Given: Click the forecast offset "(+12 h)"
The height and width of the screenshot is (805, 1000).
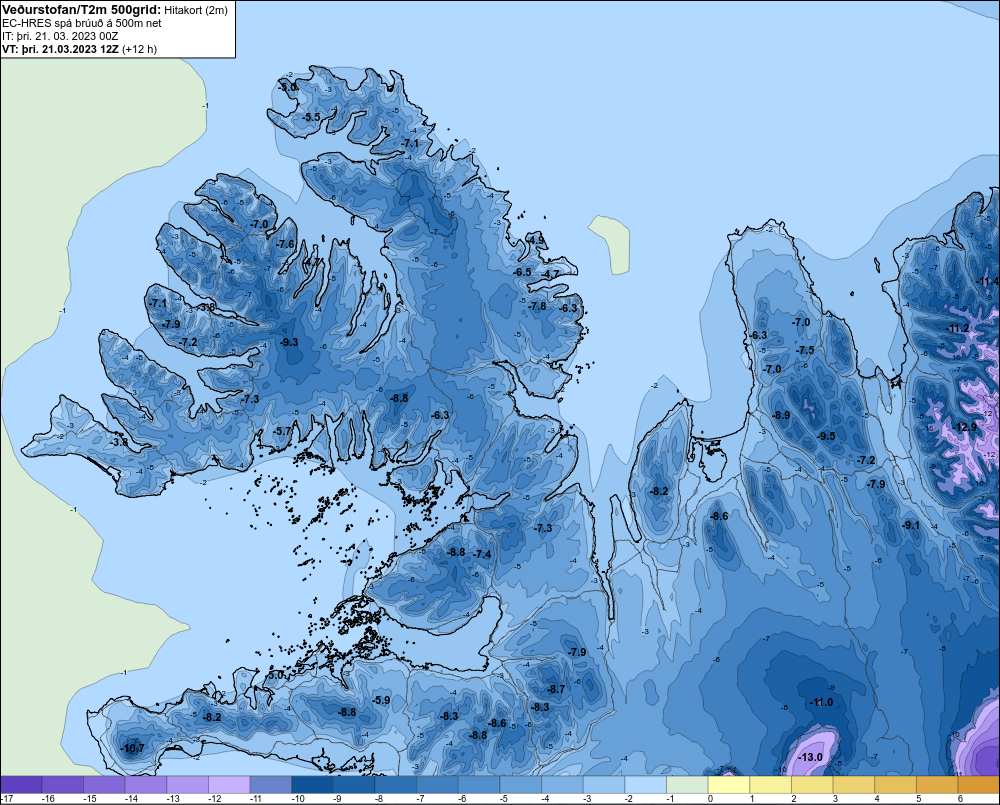Looking at the screenshot, I should point(139,49).
